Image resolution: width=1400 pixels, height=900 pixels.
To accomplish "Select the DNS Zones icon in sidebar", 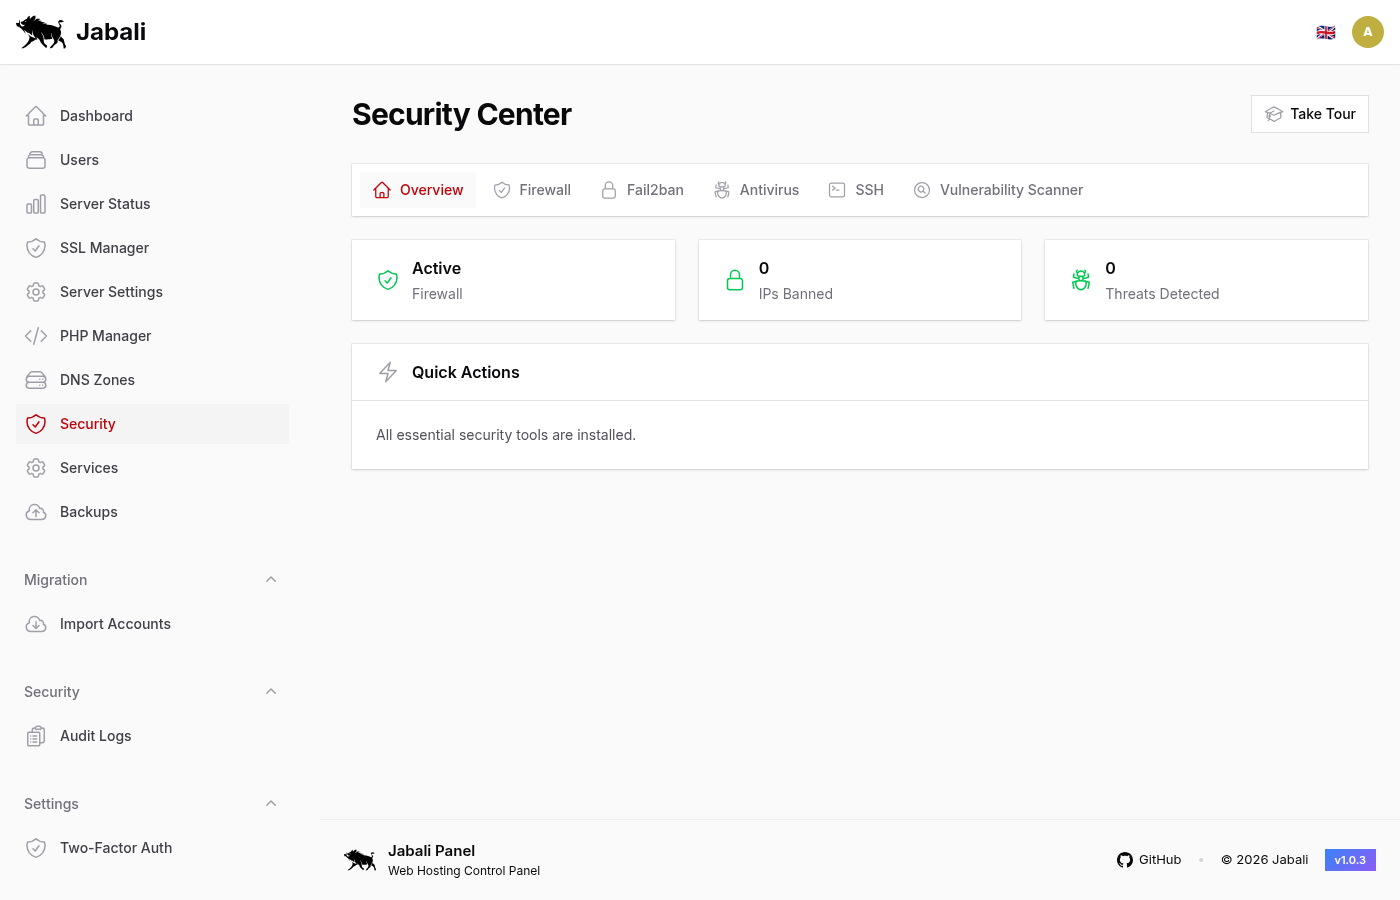I will (36, 379).
